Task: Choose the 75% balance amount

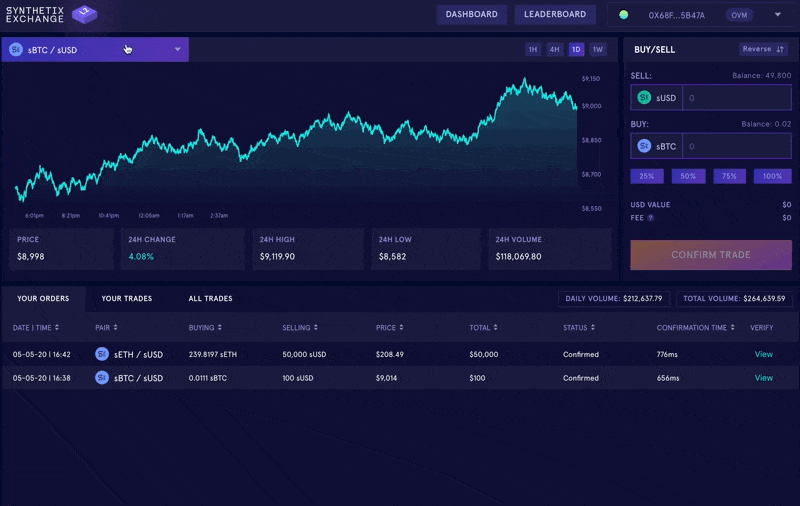Action: [x=730, y=176]
